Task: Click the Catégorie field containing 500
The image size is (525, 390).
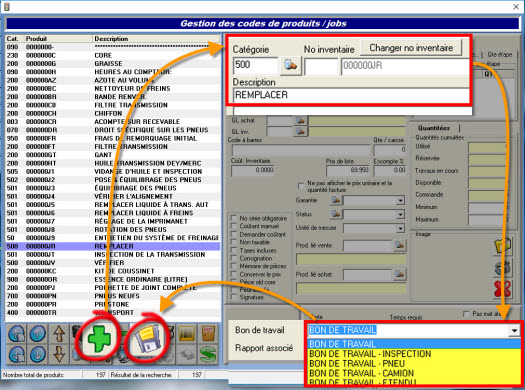Action: coord(255,65)
